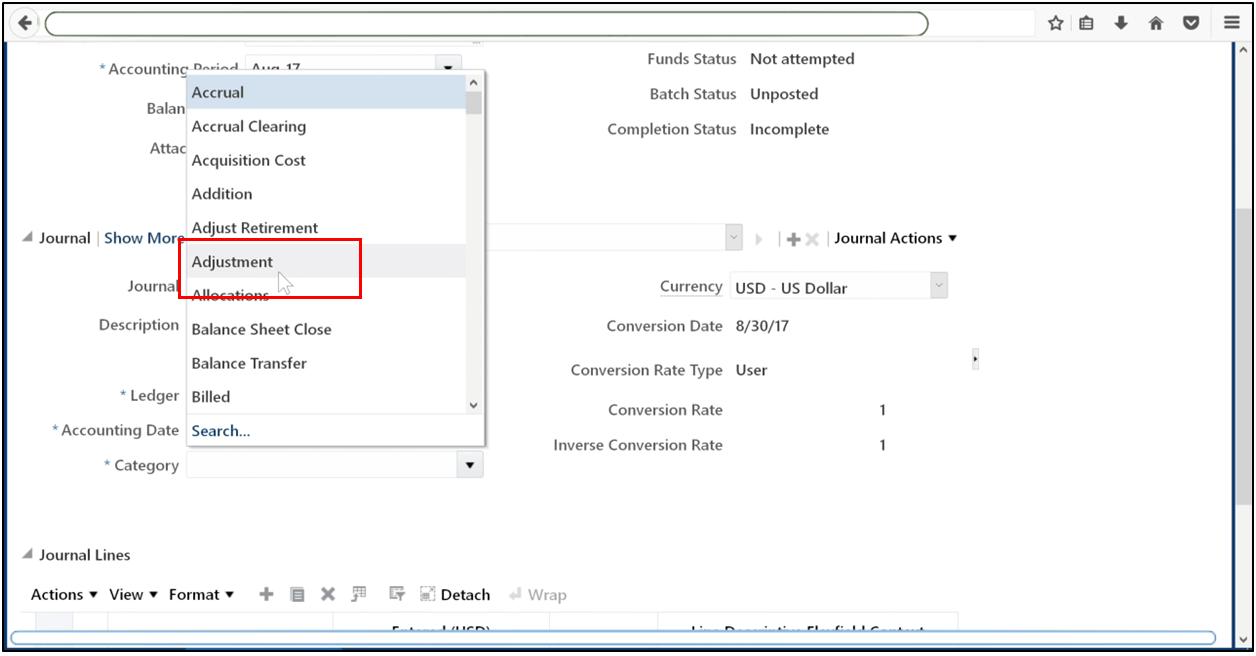This screenshot has height=656, width=1256.
Task: Create a new journal with the plus icon
Action: pos(793,238)
